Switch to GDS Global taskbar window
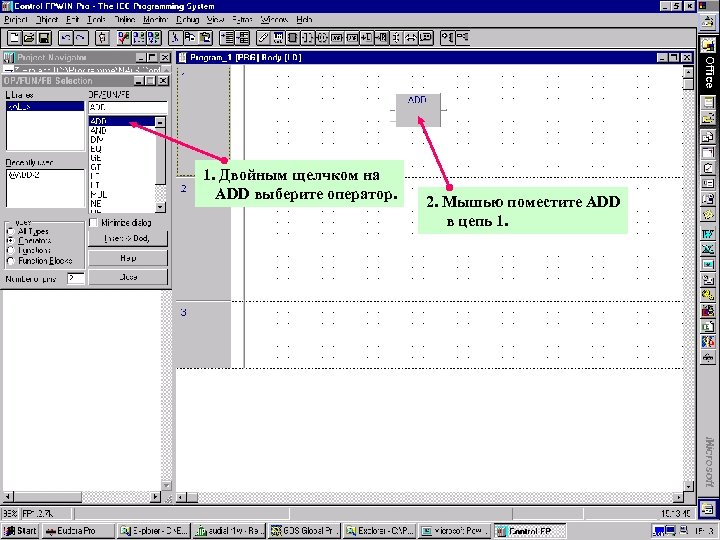This screenshot has width=720, height=540. [x=304, y=531]
